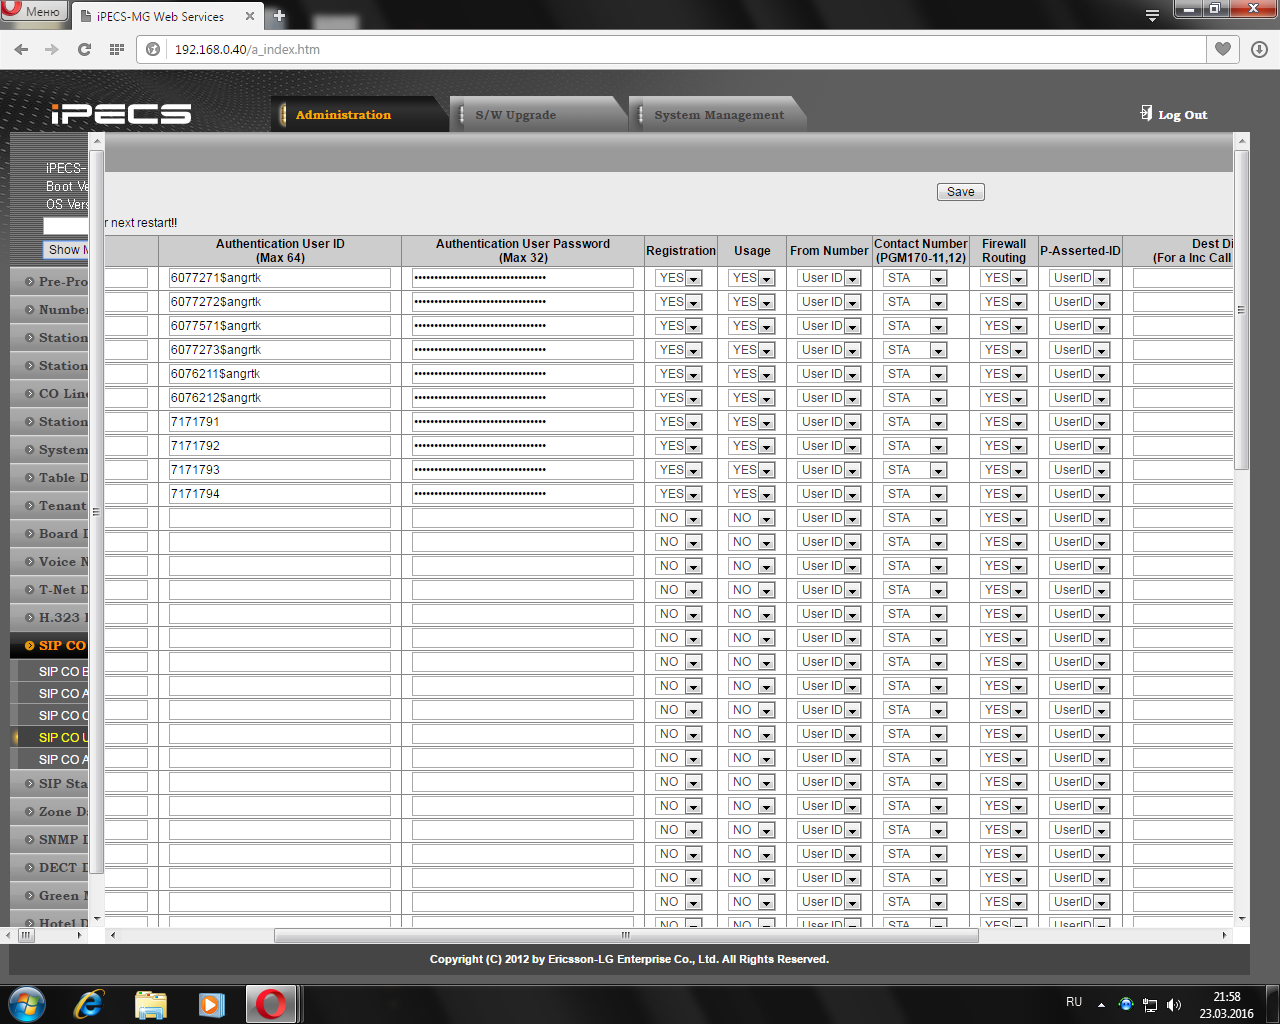Reload the page with refresh icon
1280x1024 pixels.
84,49
